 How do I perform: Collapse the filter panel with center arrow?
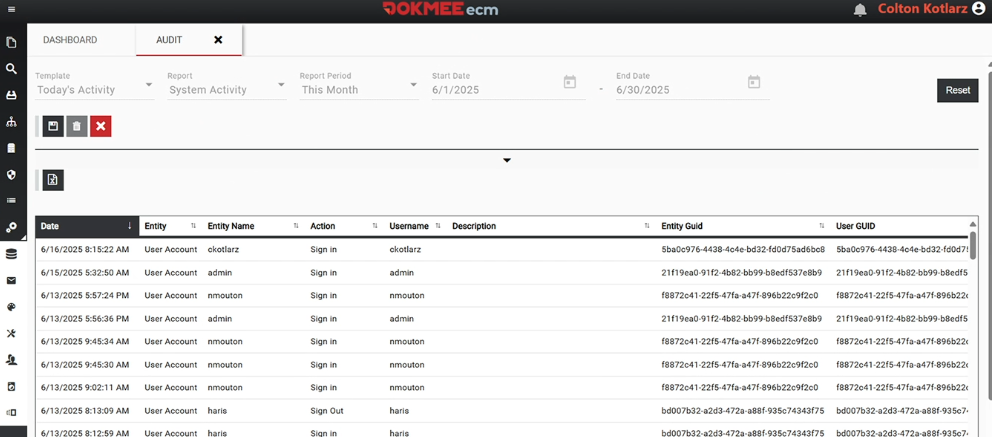507,160
